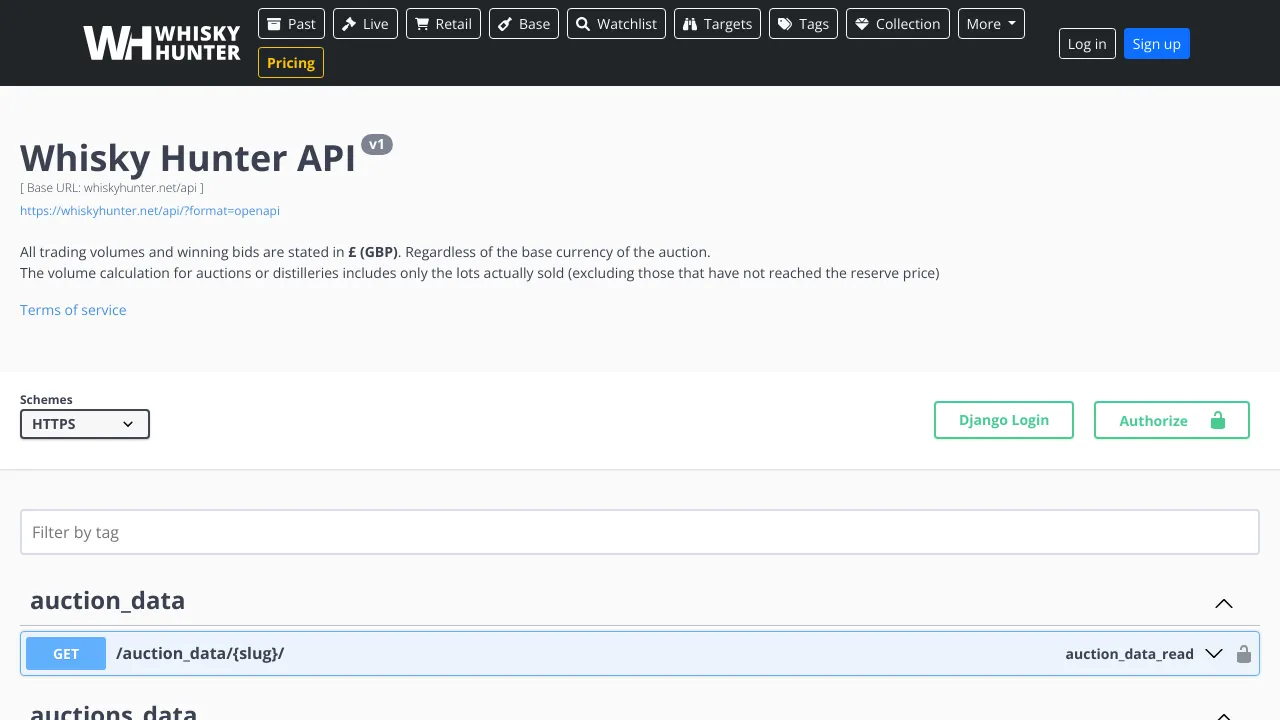Image resolution: width=1280 pixels, height=720 pixels.
Task: Click the Whisky Hunter logo
Action: tap(162, 43)
